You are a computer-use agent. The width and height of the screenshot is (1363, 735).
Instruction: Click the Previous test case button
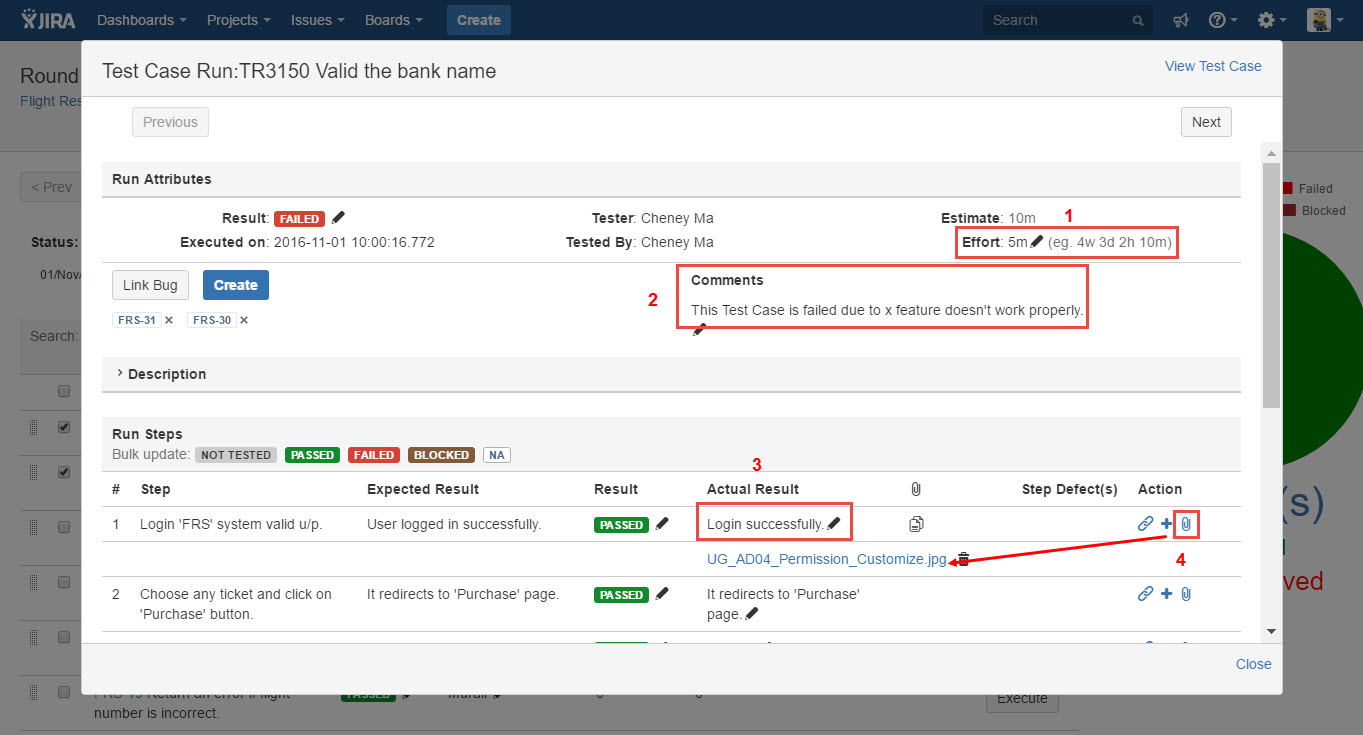coord(170,122)
